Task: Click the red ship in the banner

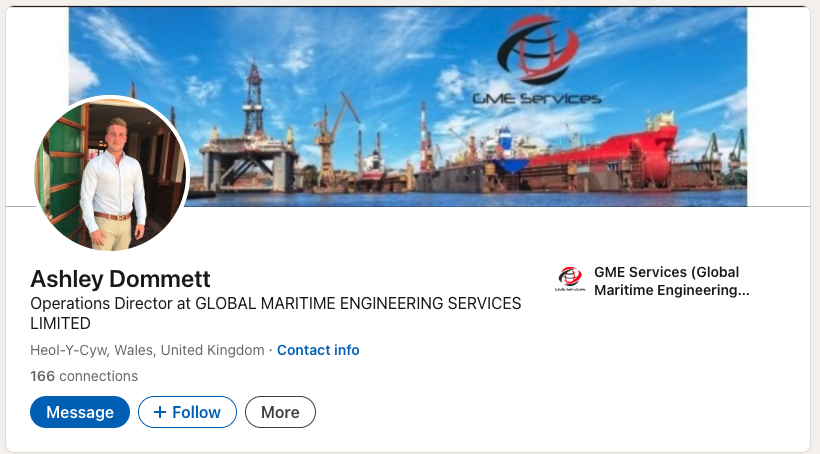Action: tap(607, 155)
